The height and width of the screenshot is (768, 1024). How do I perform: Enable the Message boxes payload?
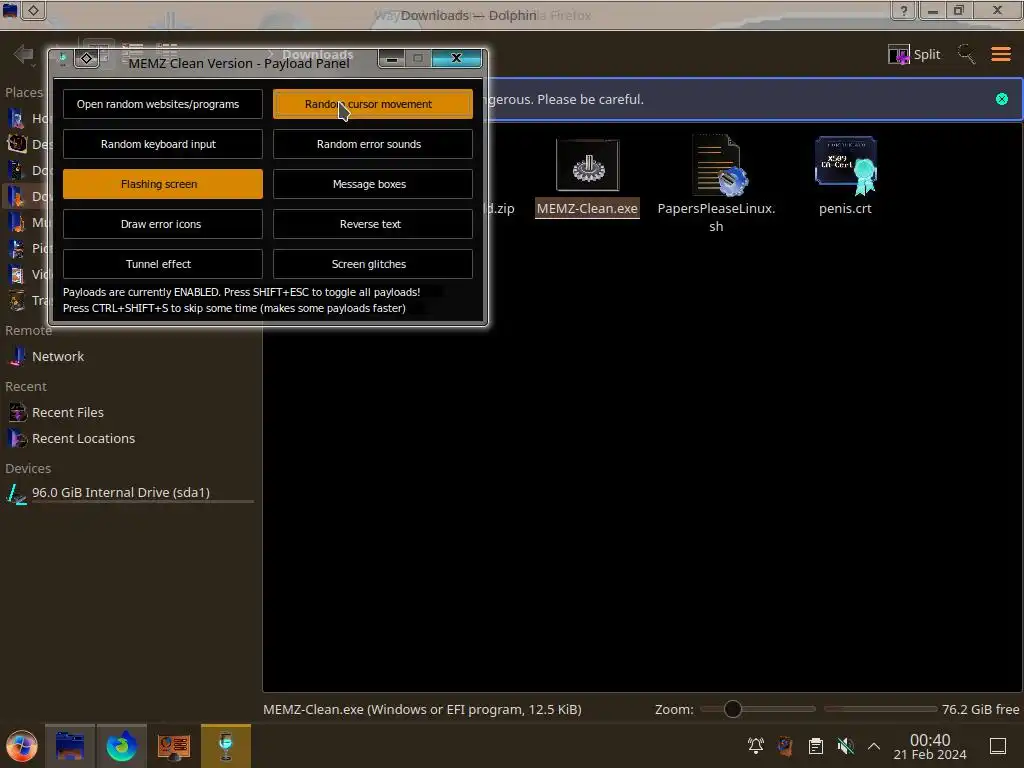[x=372, y=184]
